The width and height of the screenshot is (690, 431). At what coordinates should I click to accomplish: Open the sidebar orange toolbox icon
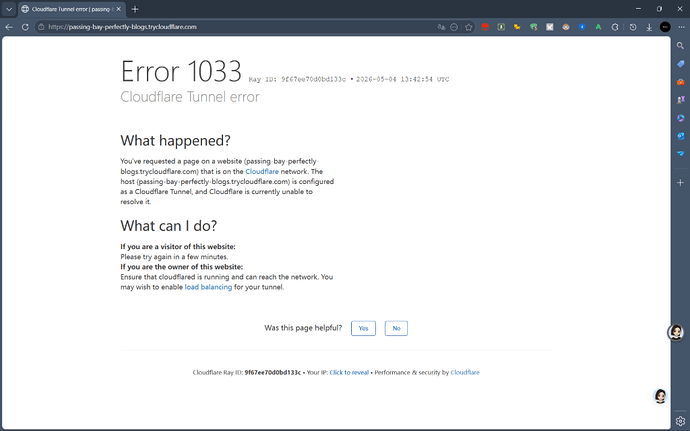(680, 82)
